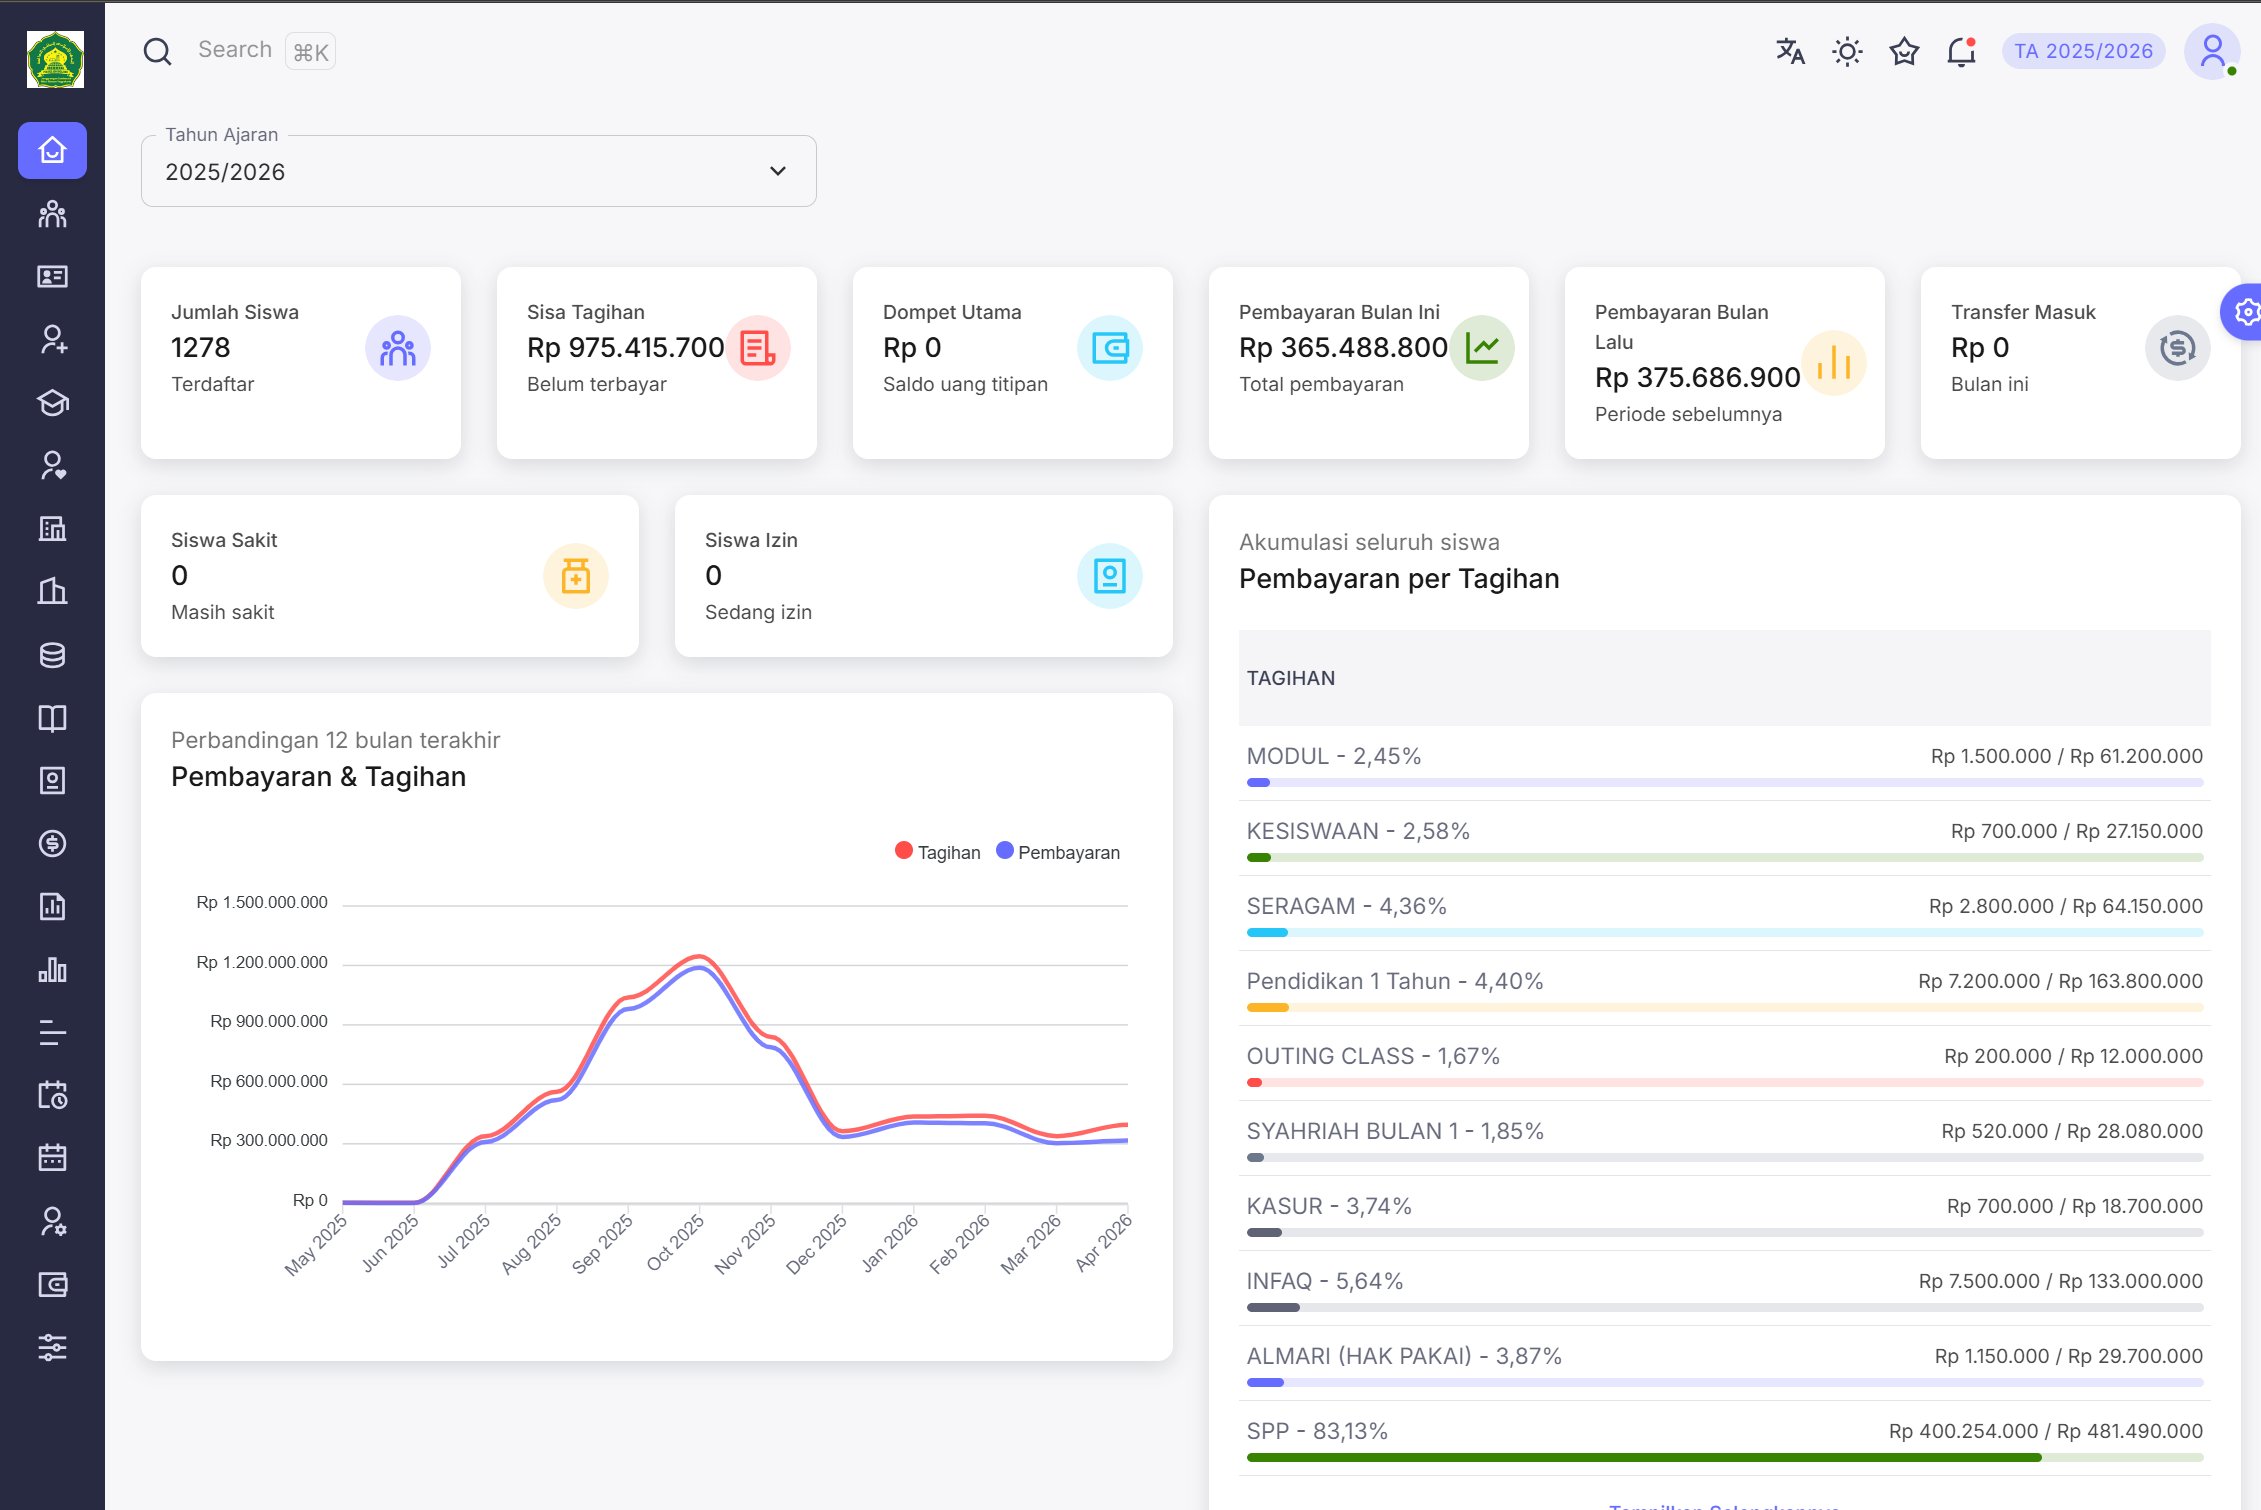Open the calendar icon in the sidebar
The image size is (2261, 1510).
52,1158
